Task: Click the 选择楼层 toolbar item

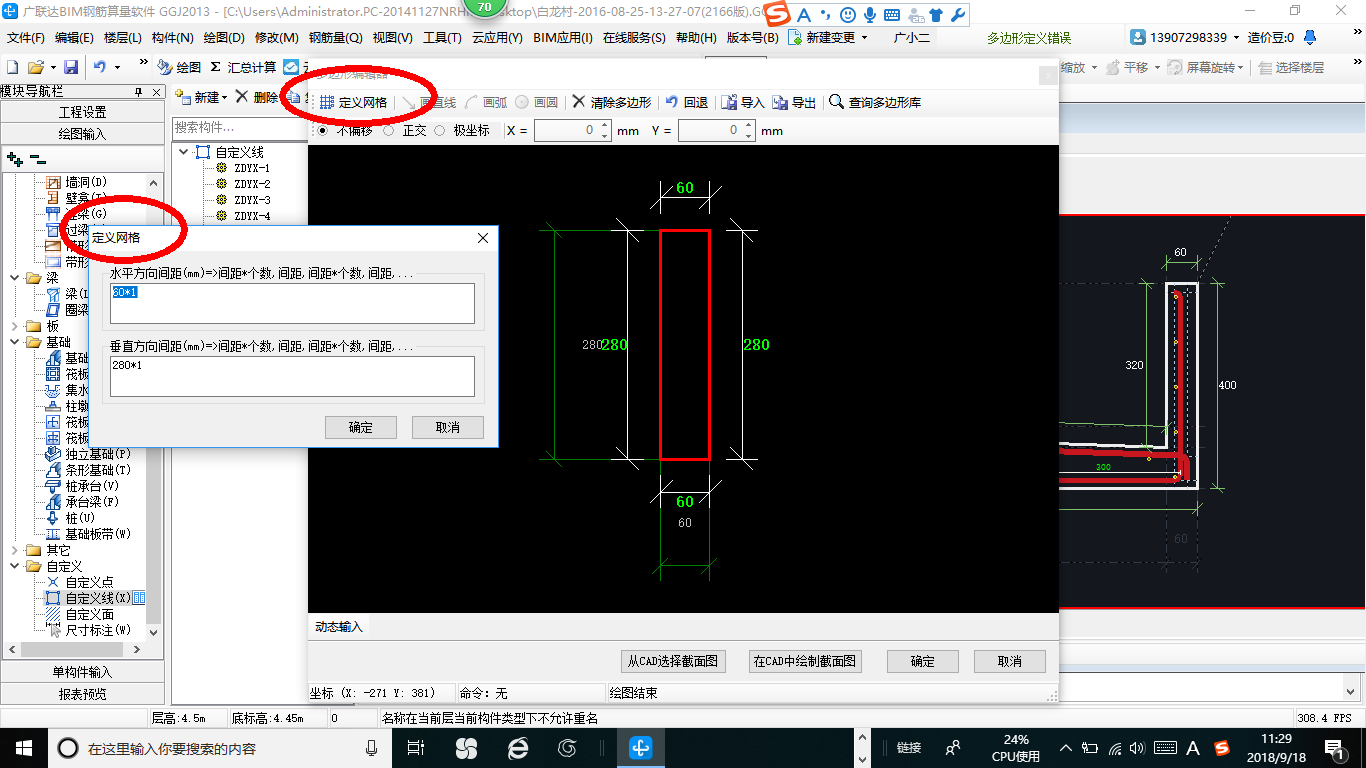Action: coord(1291,67)
